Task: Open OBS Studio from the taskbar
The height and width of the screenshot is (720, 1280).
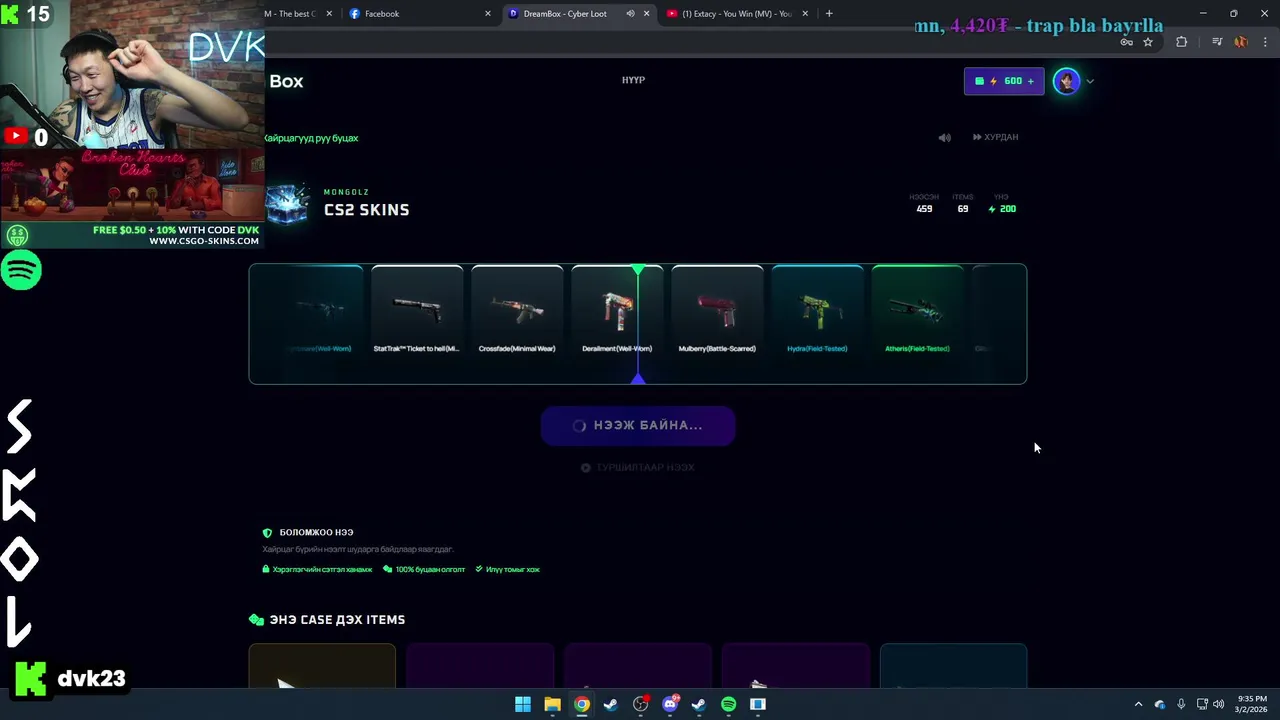Action: pyautogui.click(x=641, y=704)
